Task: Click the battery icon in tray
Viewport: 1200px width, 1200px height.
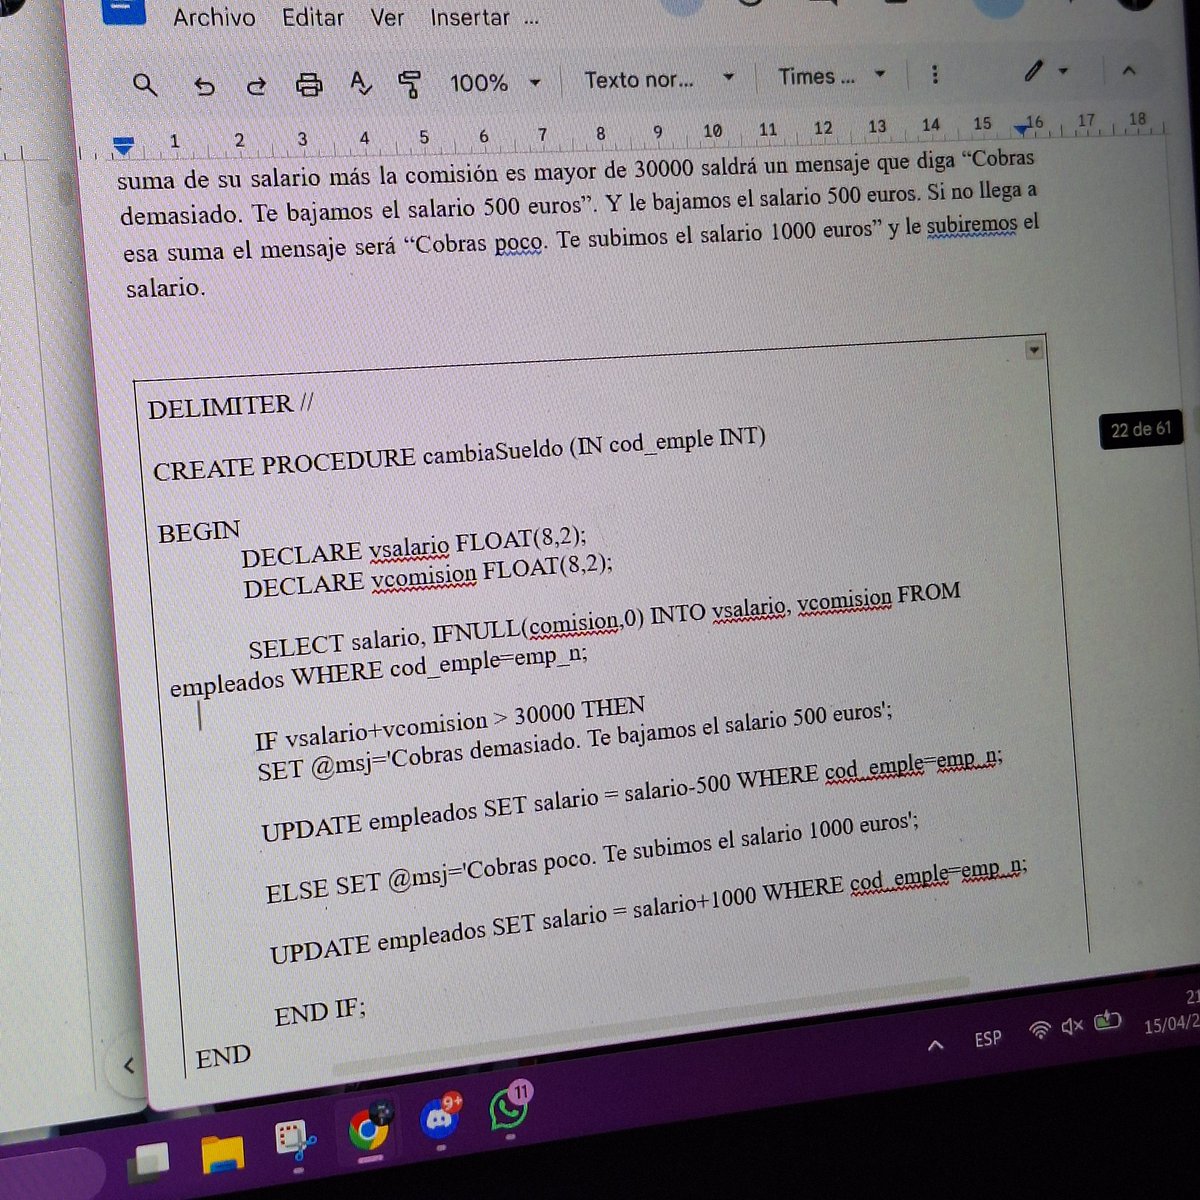Action: [x=1107, y=1021]
